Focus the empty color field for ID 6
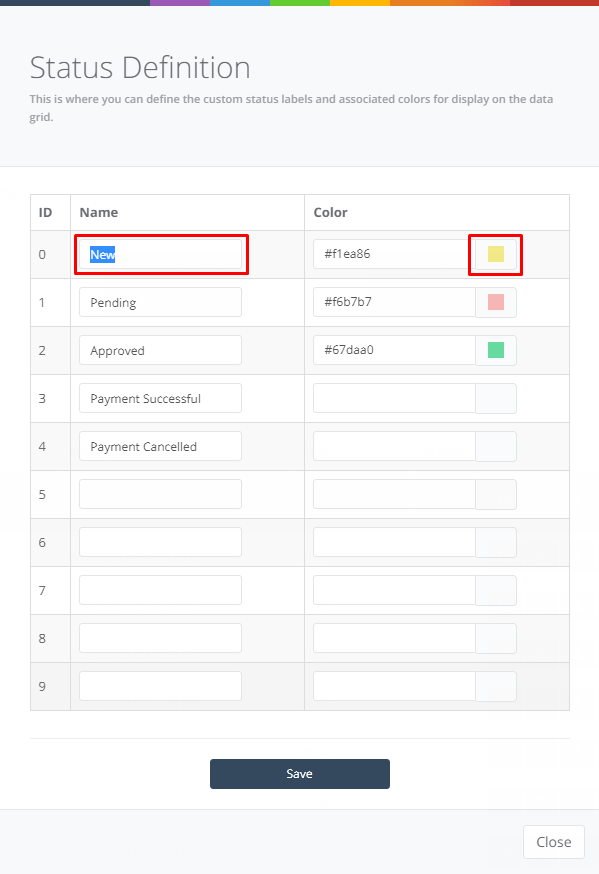This screenshot has height=874, width=599. 395,542
